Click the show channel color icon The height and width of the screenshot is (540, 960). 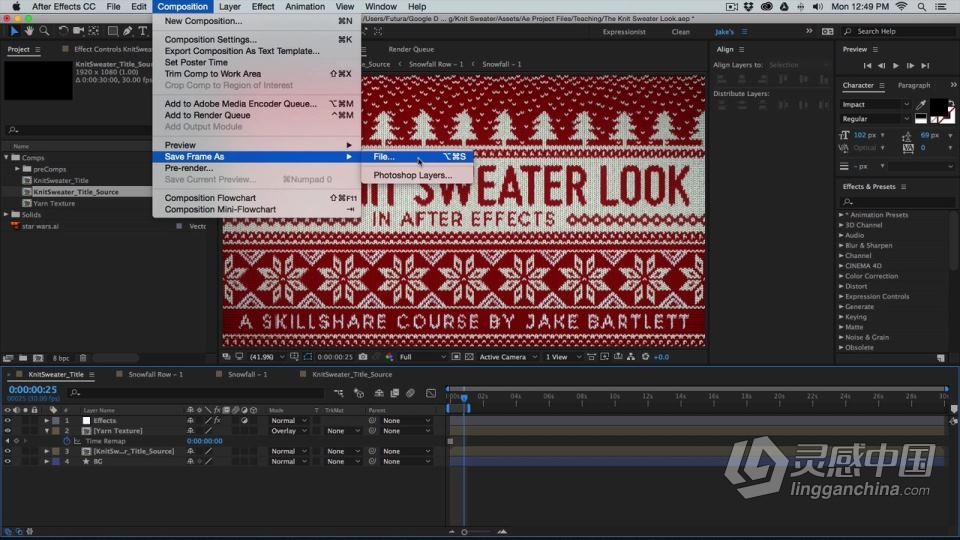(389, 356)
